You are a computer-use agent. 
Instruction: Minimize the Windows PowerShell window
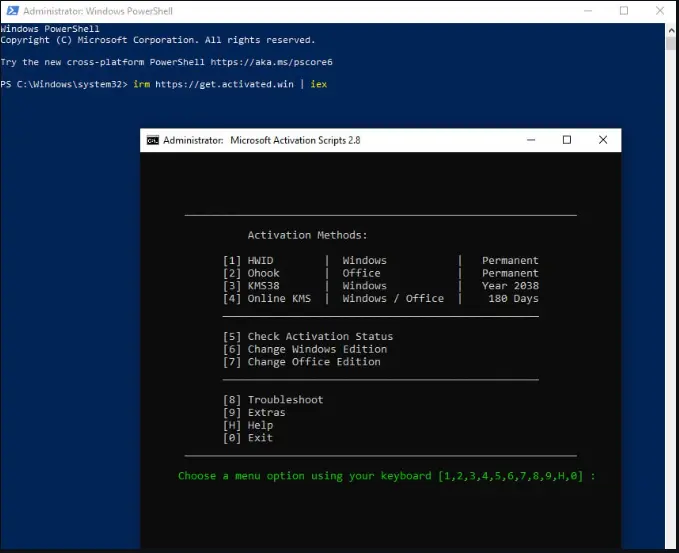point(588,11)
